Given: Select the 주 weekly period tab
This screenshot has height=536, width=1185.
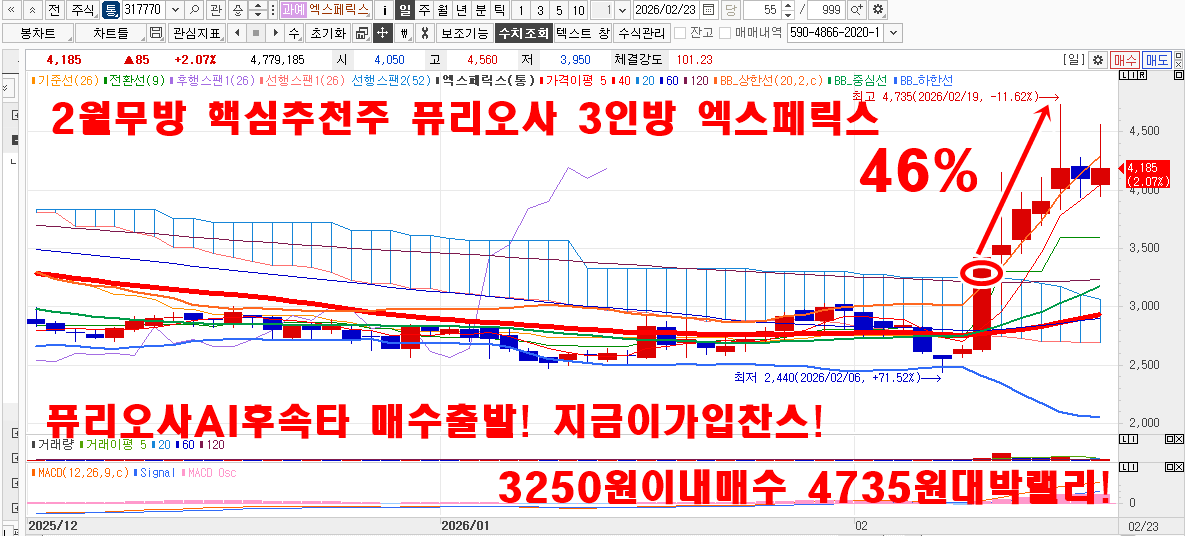Looking at the screenshot, I should point(424,10).
